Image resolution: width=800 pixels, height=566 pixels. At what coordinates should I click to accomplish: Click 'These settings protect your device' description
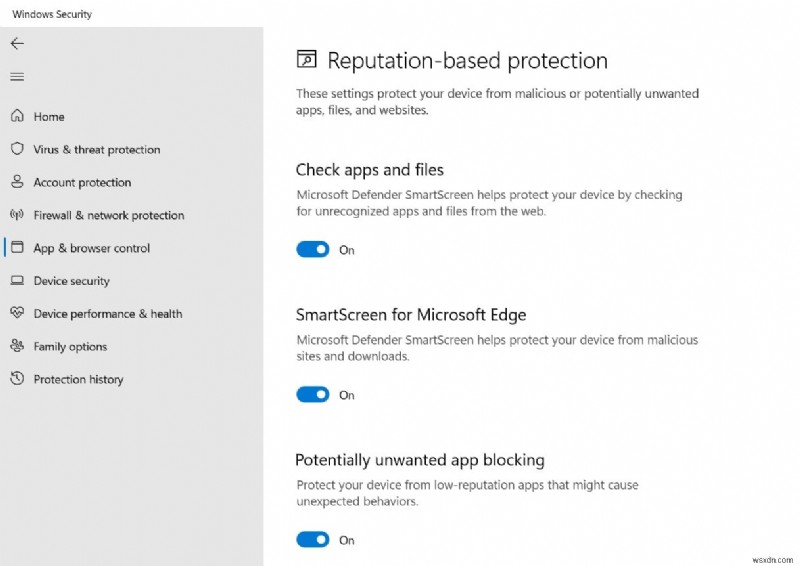497,102
